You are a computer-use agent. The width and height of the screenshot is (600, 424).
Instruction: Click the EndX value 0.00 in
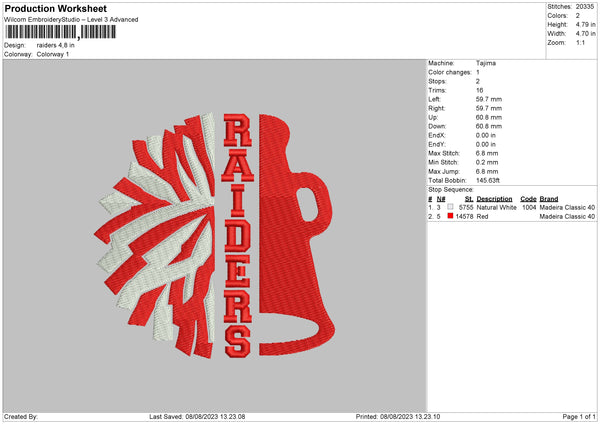[486, 135]
